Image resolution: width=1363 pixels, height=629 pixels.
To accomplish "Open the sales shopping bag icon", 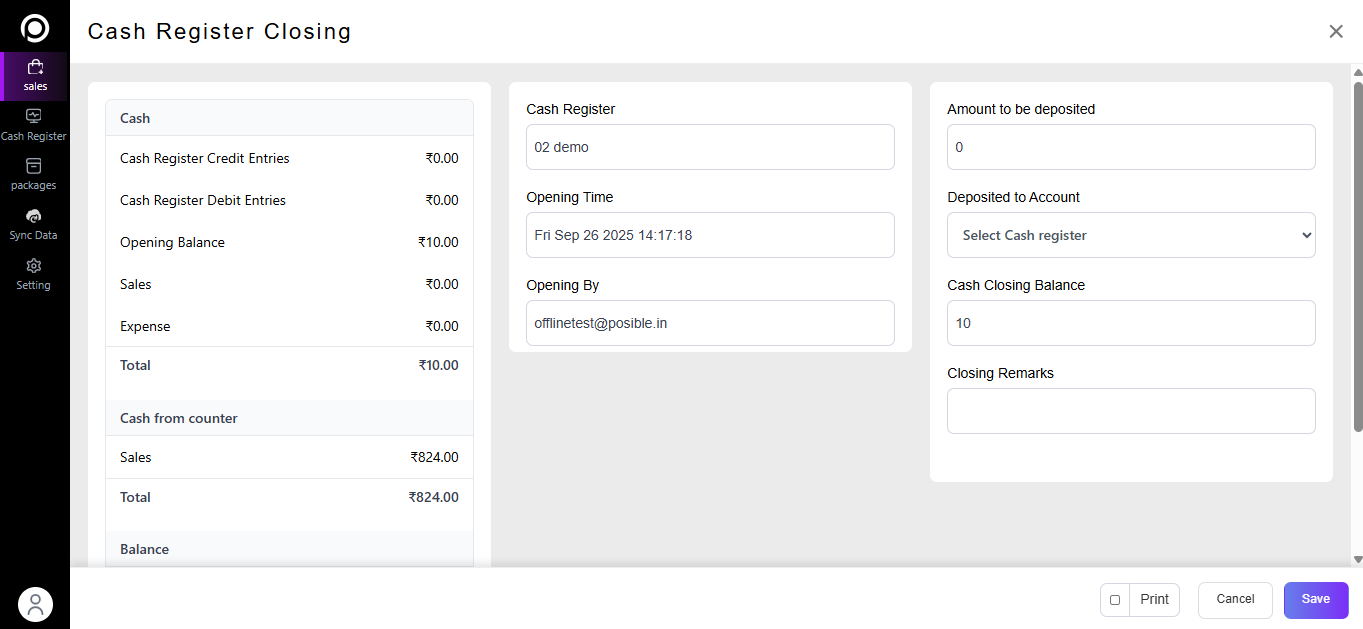I will (x=35, y=68).
